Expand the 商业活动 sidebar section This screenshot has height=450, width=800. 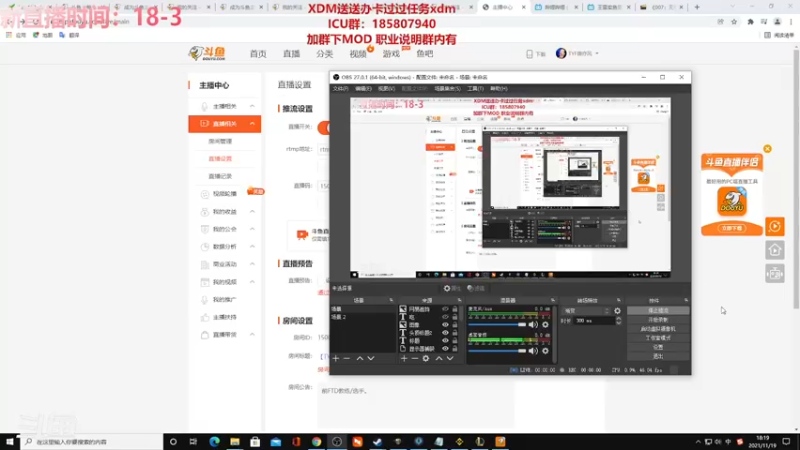click(x=252, y=264)
